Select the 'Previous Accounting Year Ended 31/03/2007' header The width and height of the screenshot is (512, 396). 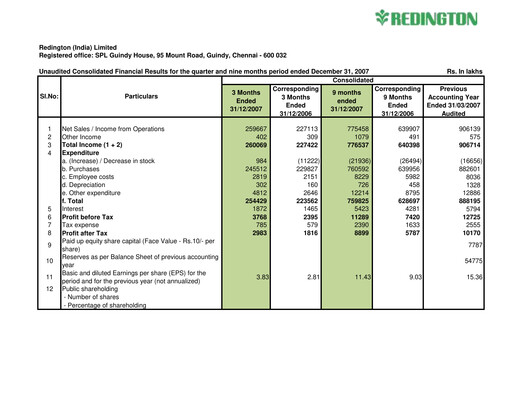[x=453, y=101]
